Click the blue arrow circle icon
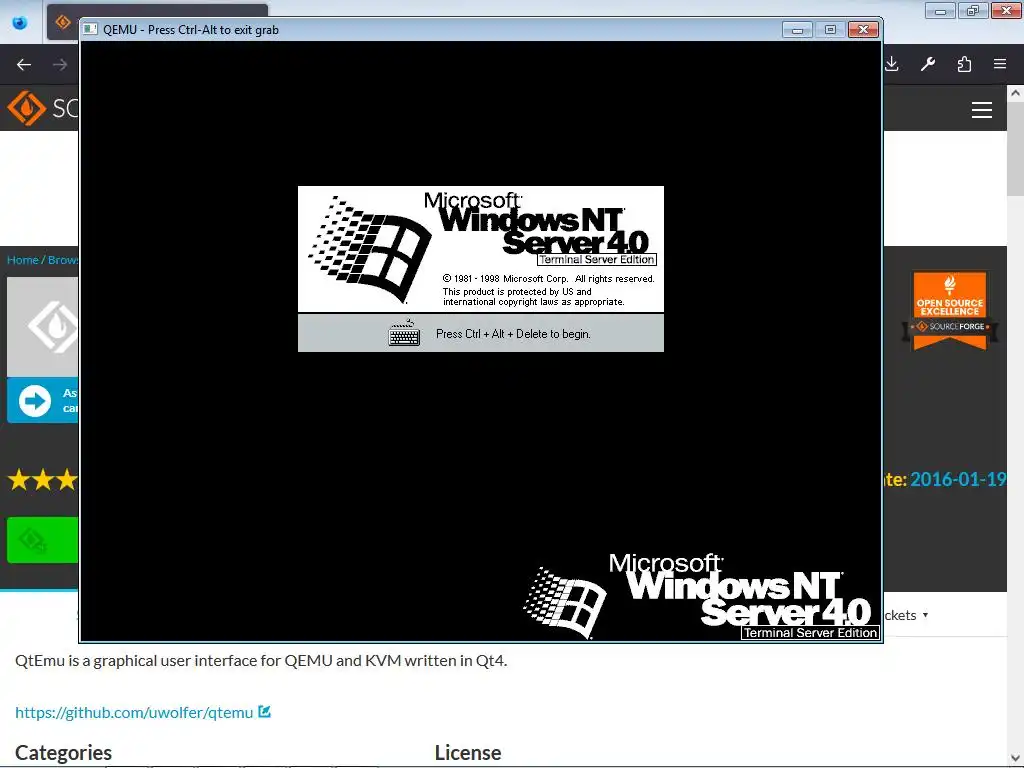Screen dimensions: 1024x768 (35, 400)
